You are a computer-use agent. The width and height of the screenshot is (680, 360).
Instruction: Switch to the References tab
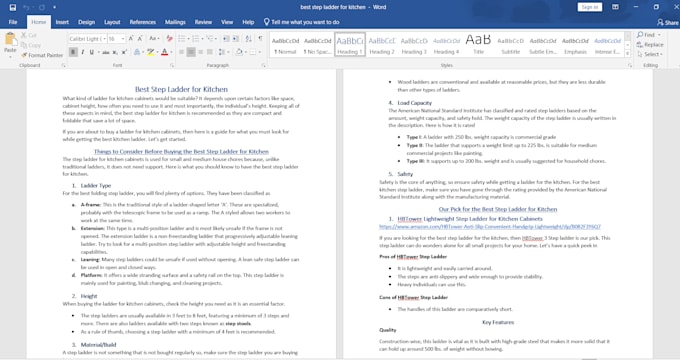(x=143, y=22)
